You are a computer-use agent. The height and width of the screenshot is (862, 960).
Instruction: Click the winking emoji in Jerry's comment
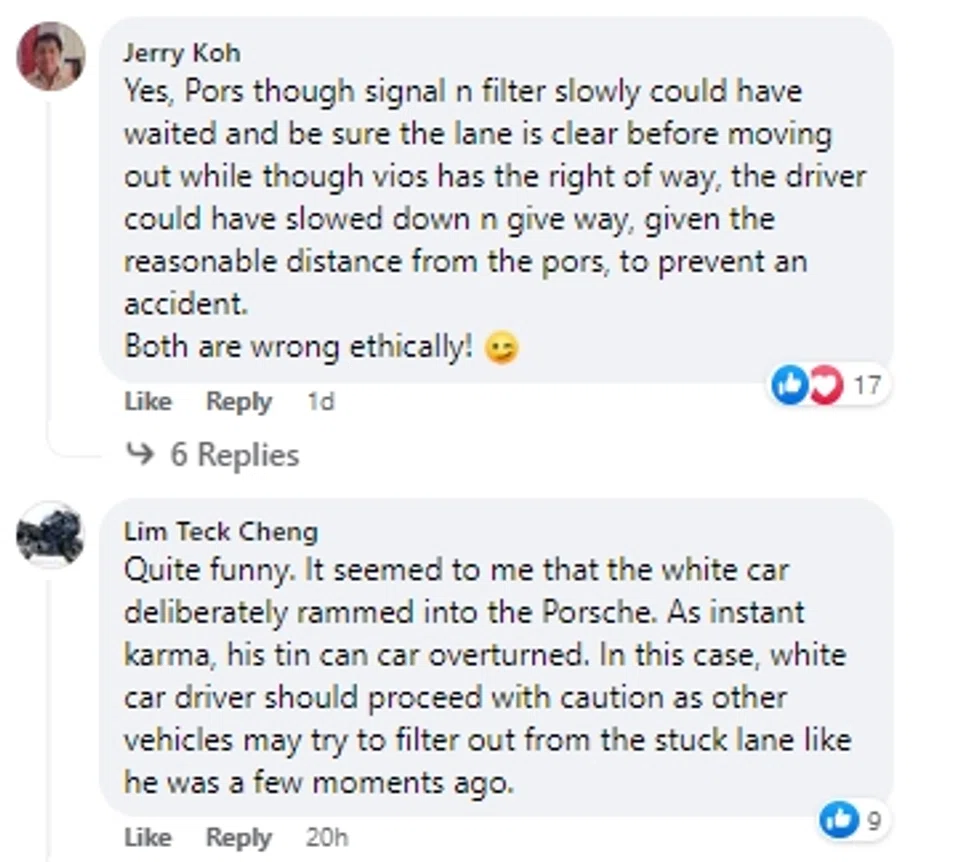pyautogui.click(x=501, y=349)
